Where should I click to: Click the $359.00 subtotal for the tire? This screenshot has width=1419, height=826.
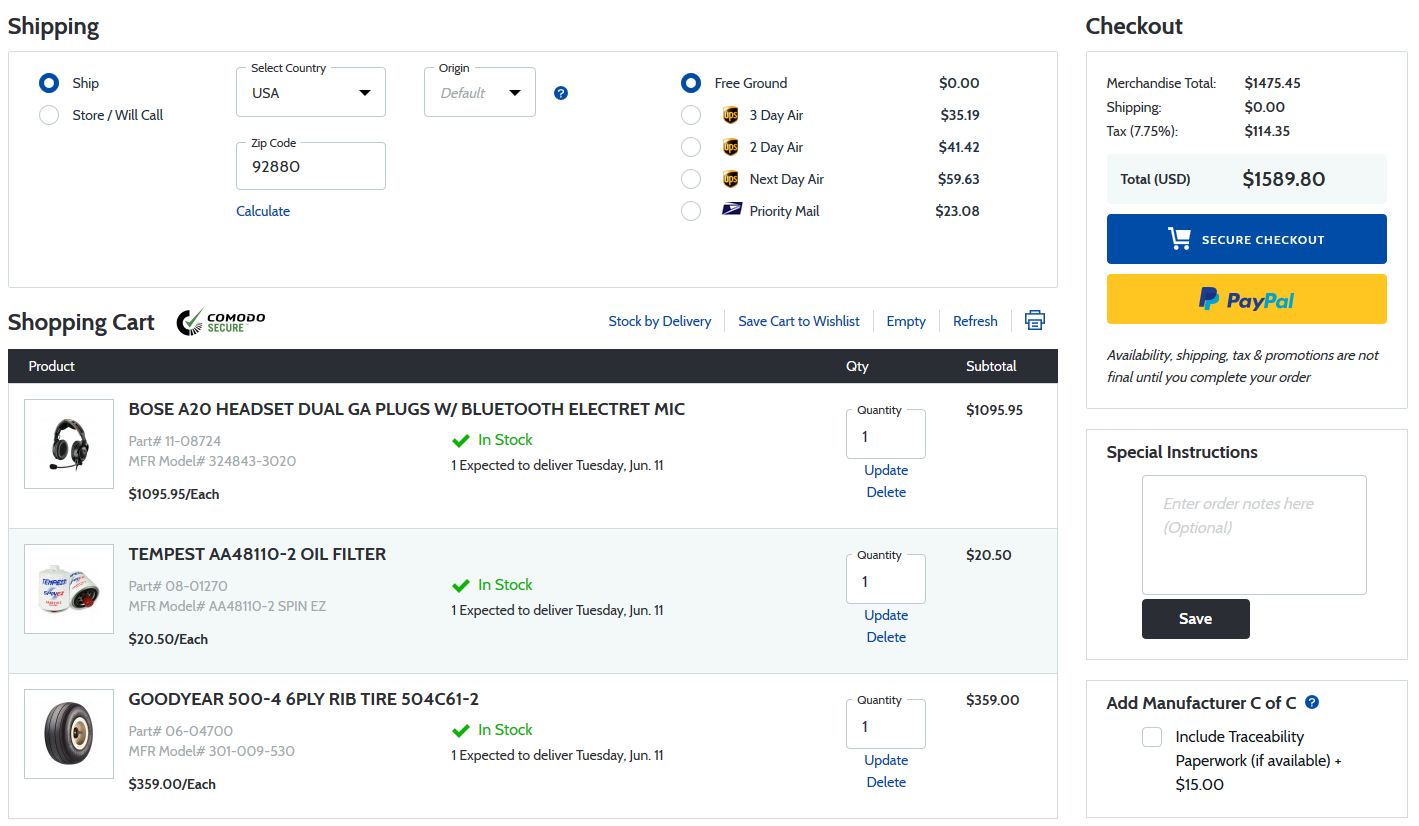pyautogui.click(x=993, y=700)
